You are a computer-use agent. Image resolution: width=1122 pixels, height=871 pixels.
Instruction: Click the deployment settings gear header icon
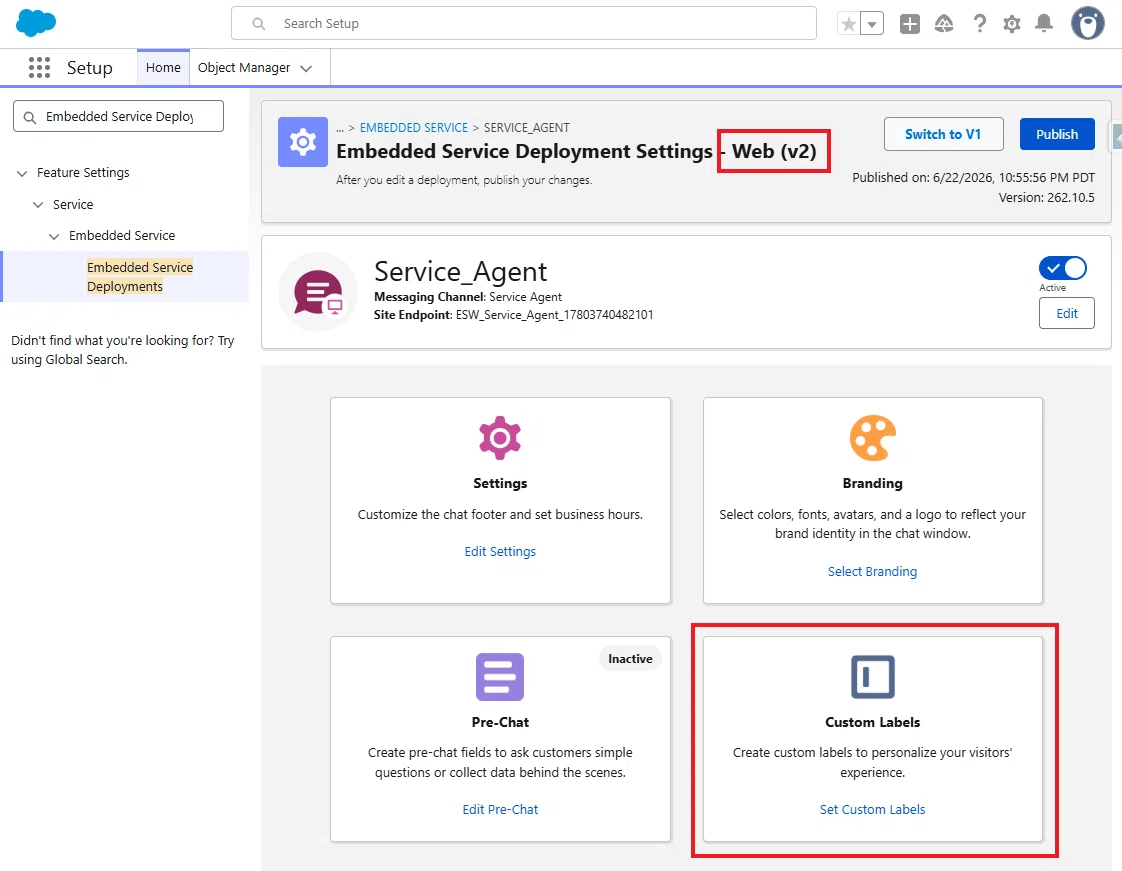coord(303,142)
